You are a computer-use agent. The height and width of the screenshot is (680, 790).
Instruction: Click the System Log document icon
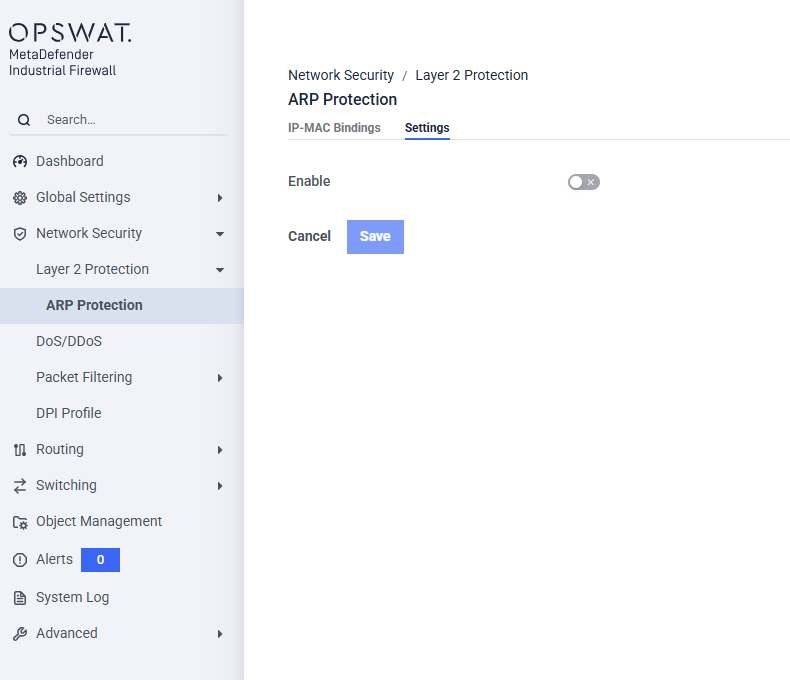20,598
